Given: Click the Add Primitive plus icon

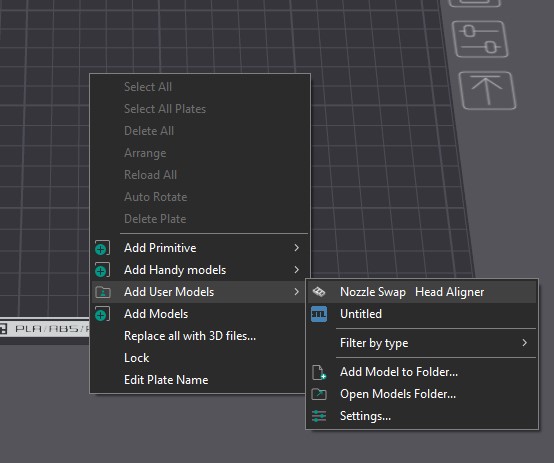Looking at the screenshot, I should [x=102, y=248].
